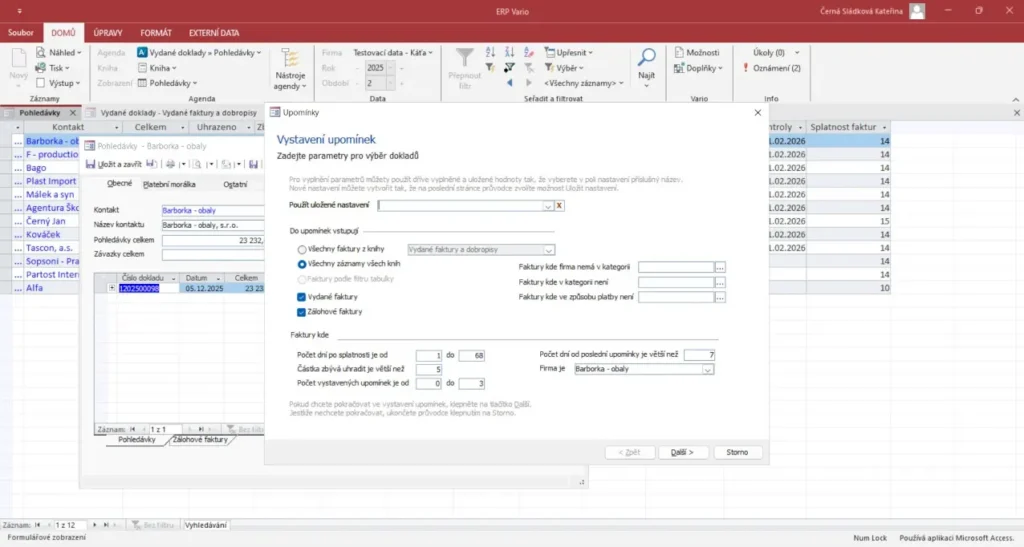Screen dimensions: 1024x547
Task: Click the red X beside saved settings
Action: 560,205
